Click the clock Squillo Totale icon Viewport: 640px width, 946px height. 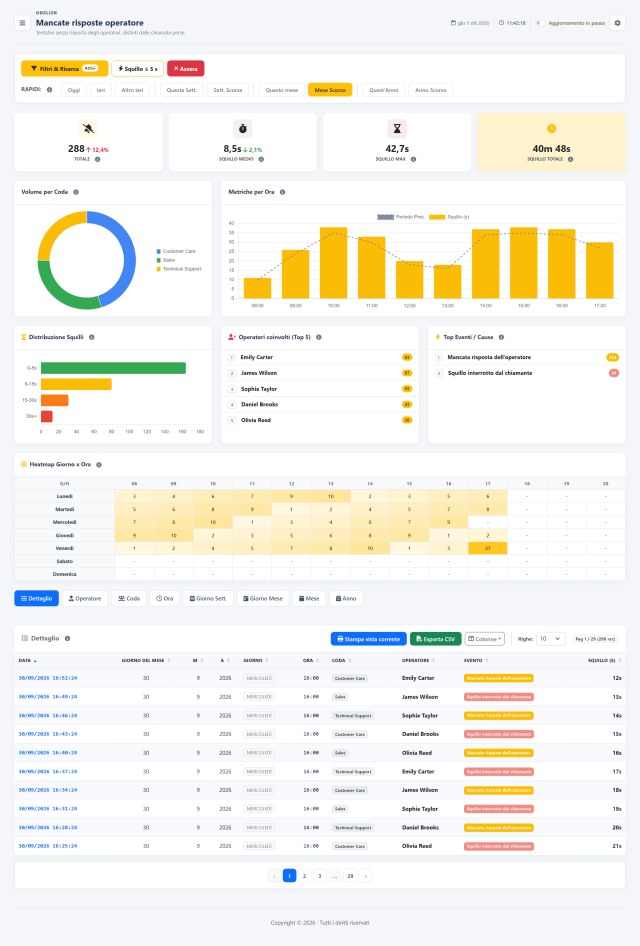tap(551, 129)
